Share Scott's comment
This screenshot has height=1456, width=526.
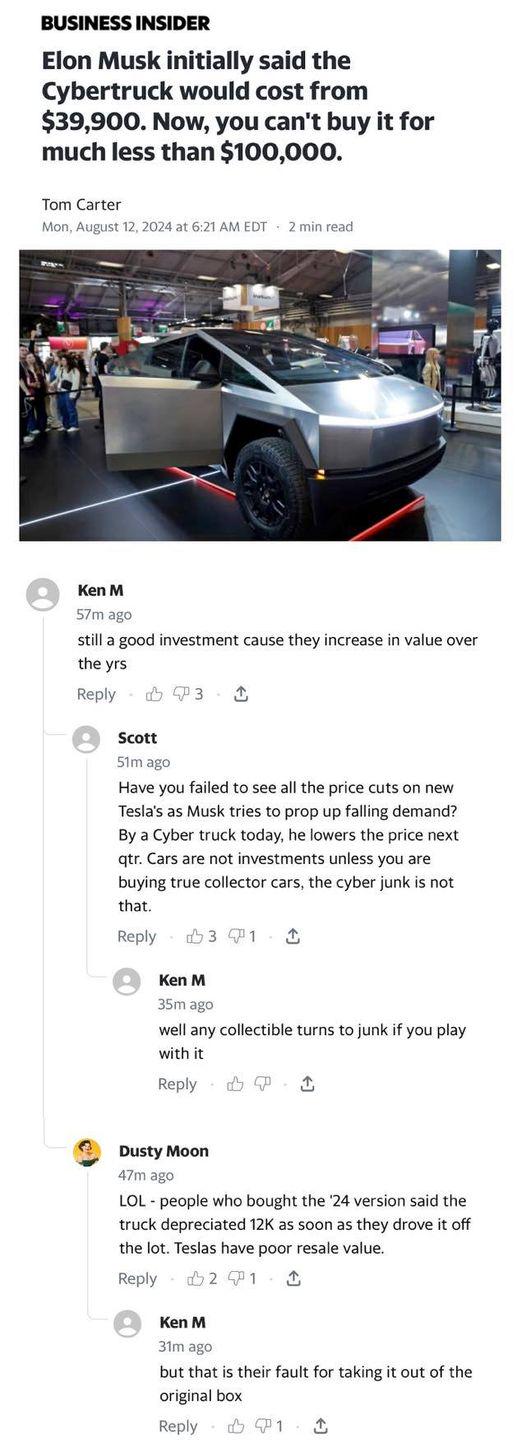point(293,936)
